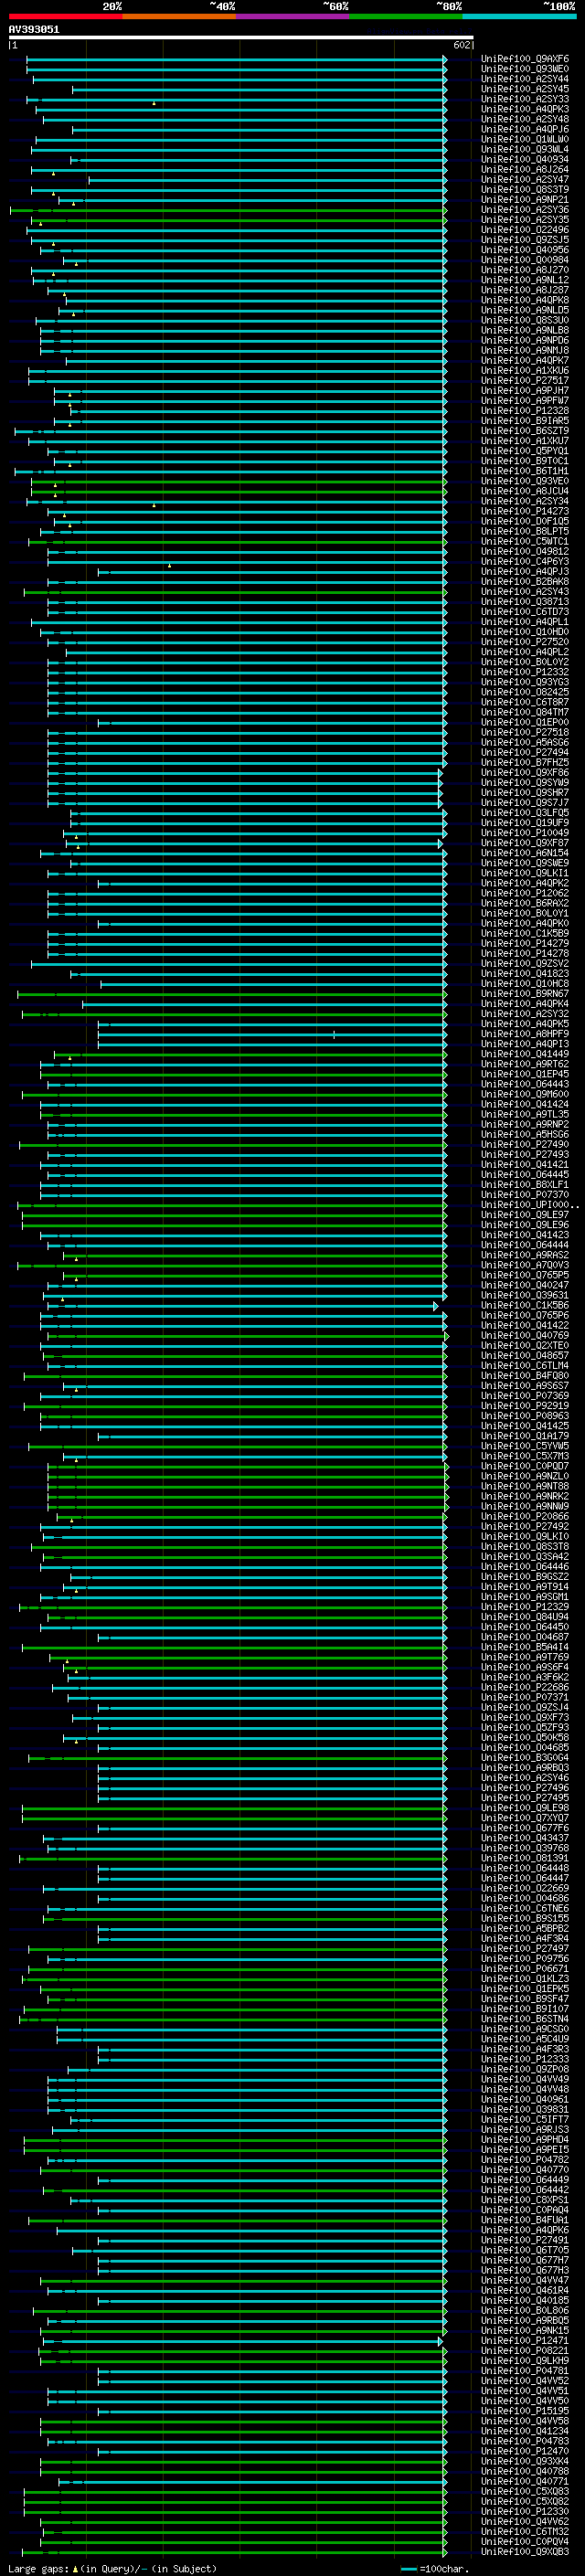Select hit label UniRef100_B9RN67
Screen dimensions: 585x2576
(x=524, y=993)
